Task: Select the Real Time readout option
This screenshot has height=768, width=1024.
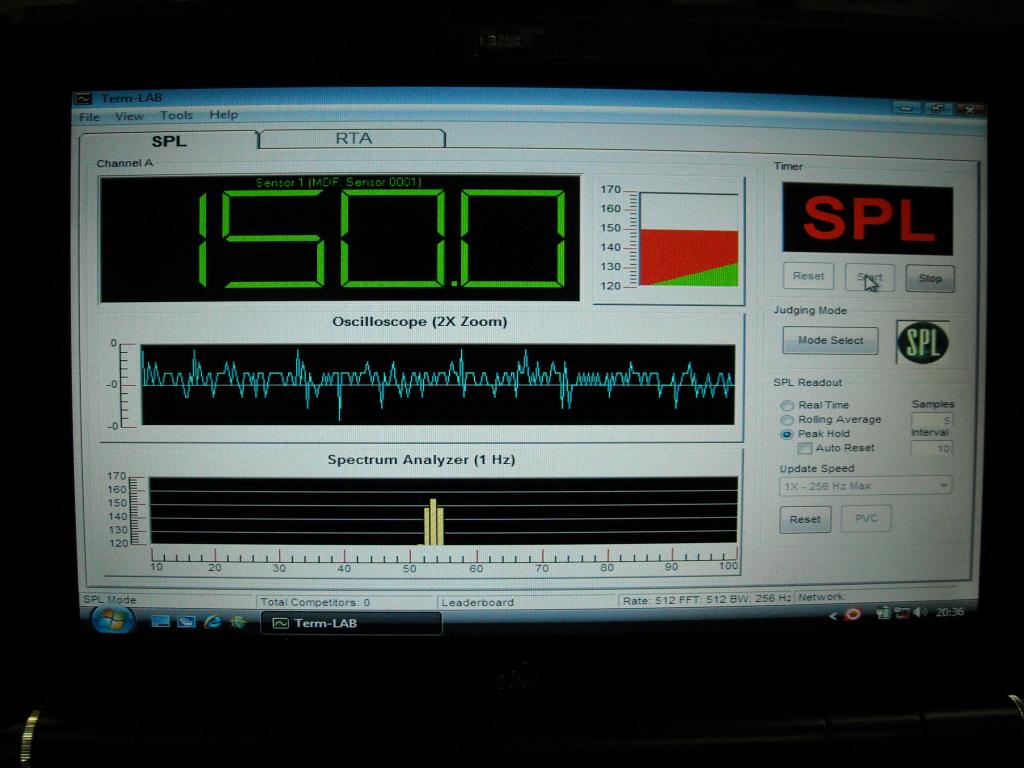Action: coord(787,405)
